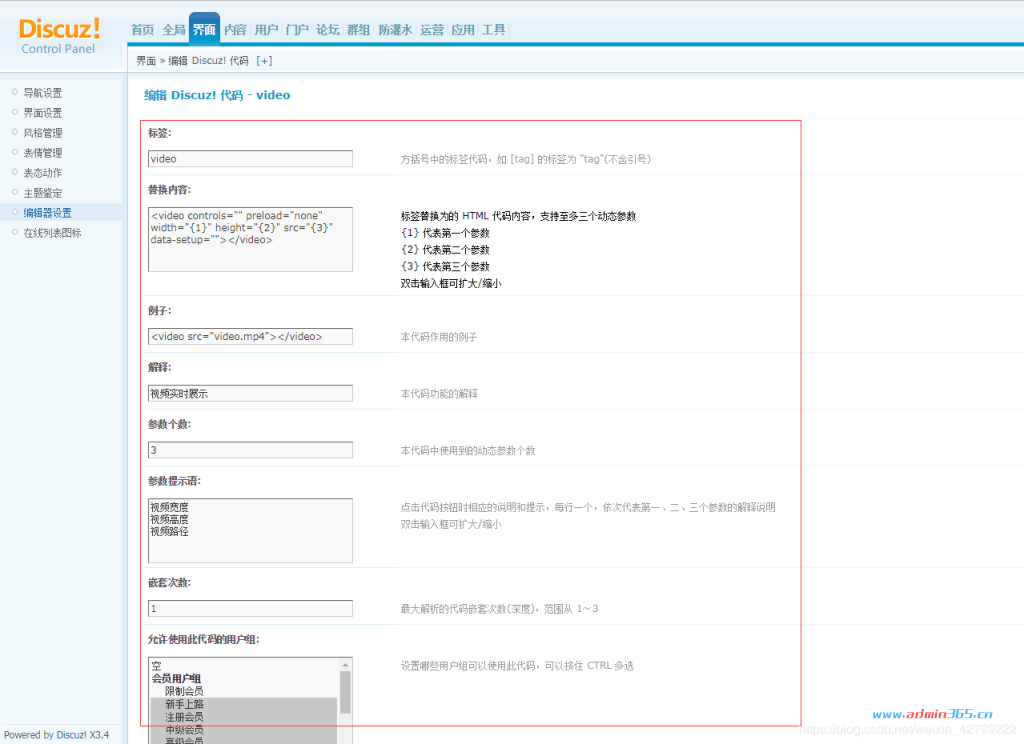
Task: Click the 界面 breadcrumb text
Action: pos(146,61)
